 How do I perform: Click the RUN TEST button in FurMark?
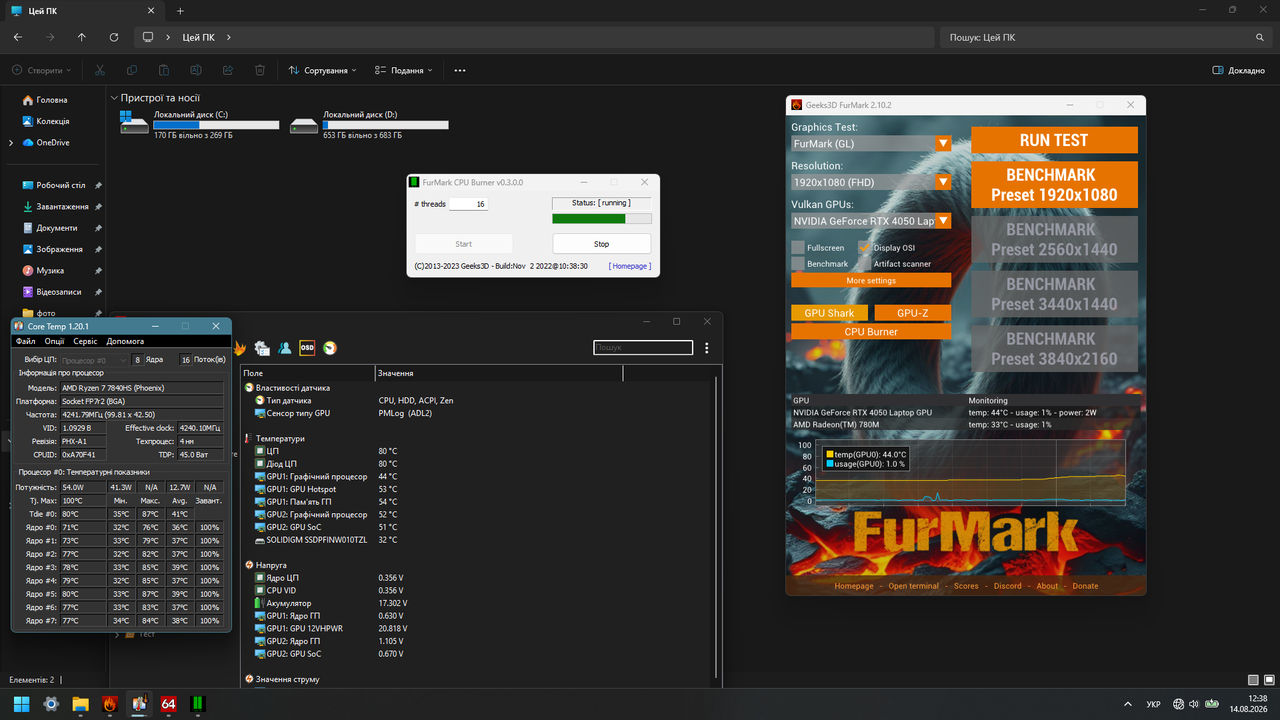coord(1054,141)
